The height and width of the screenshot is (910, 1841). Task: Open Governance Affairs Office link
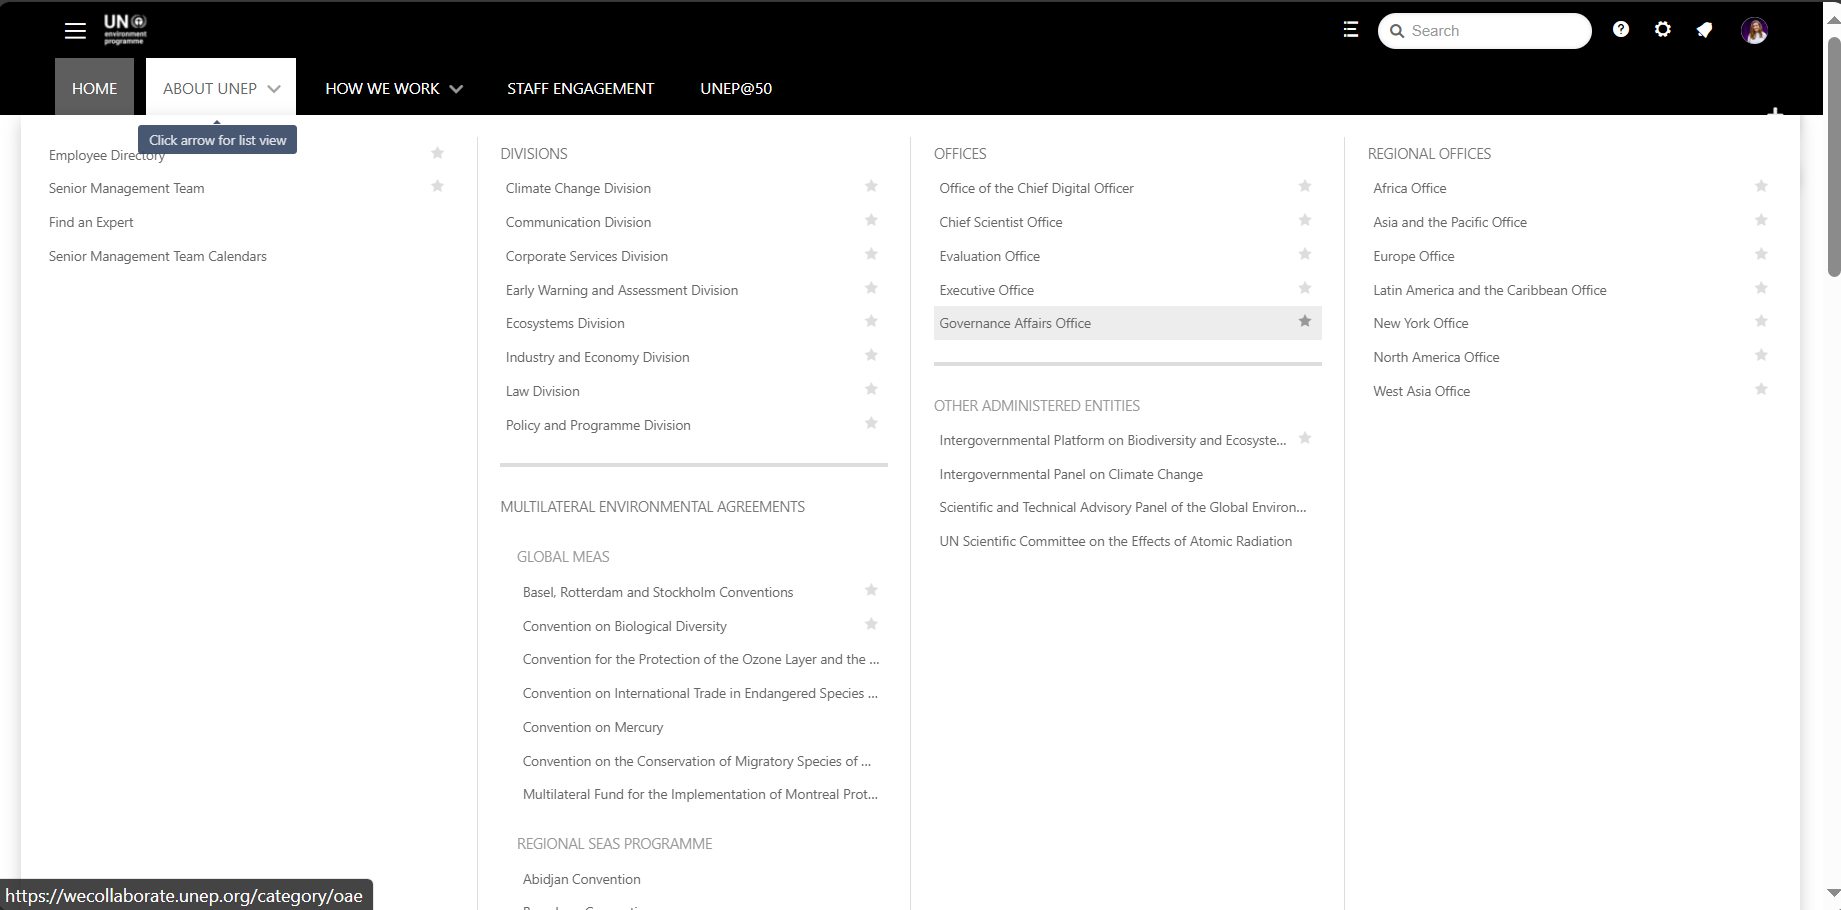tap(1015, 323)
